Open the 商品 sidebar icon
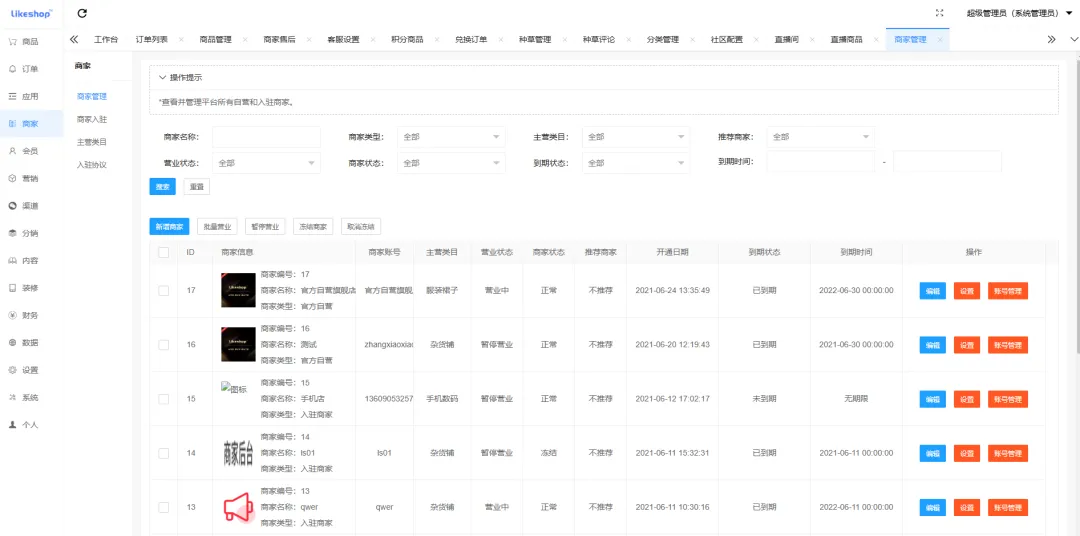Viewport: 1080px width, 536px height. 12,41
